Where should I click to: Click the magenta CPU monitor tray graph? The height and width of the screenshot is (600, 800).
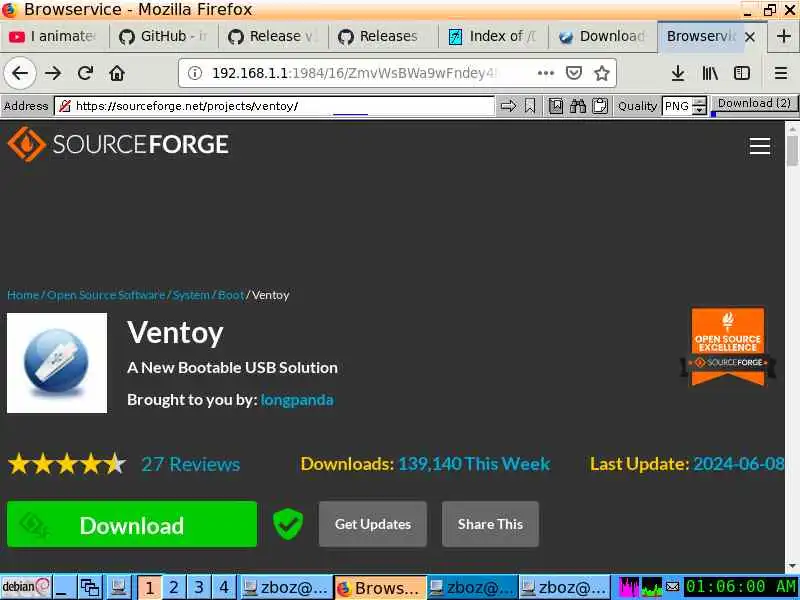pyautogui.click(x=629, y=587)
